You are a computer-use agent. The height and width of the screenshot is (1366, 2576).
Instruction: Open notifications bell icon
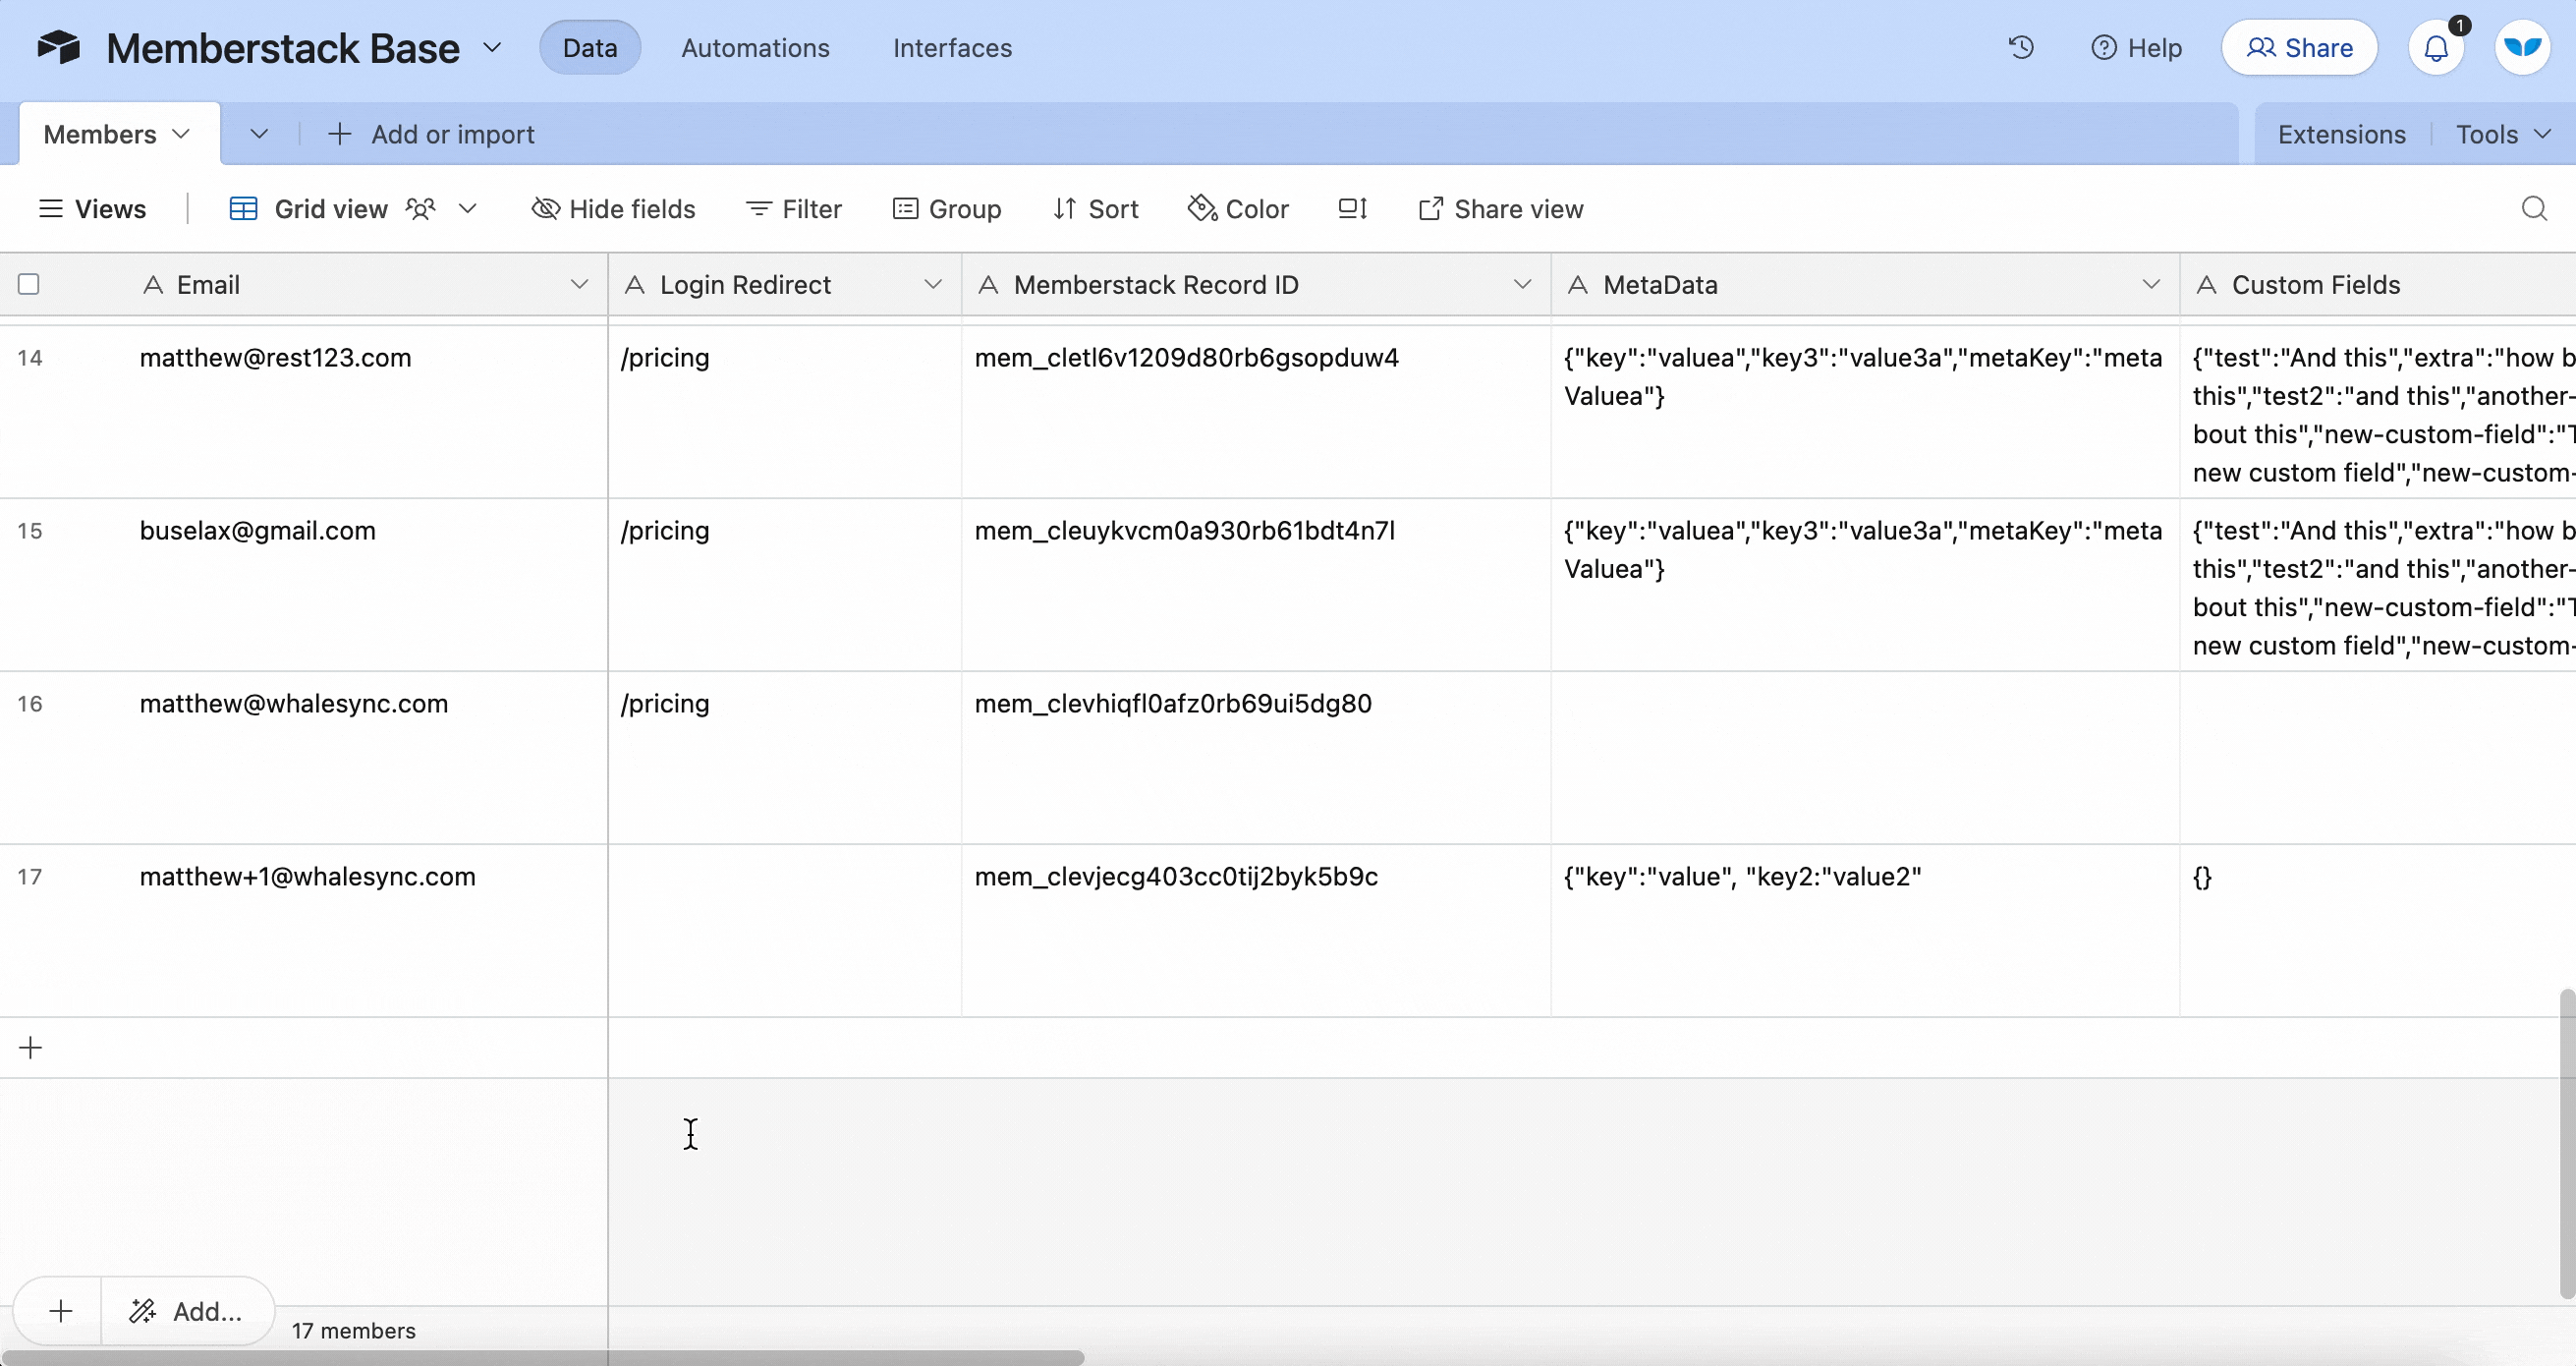(x=2436, y=48)
